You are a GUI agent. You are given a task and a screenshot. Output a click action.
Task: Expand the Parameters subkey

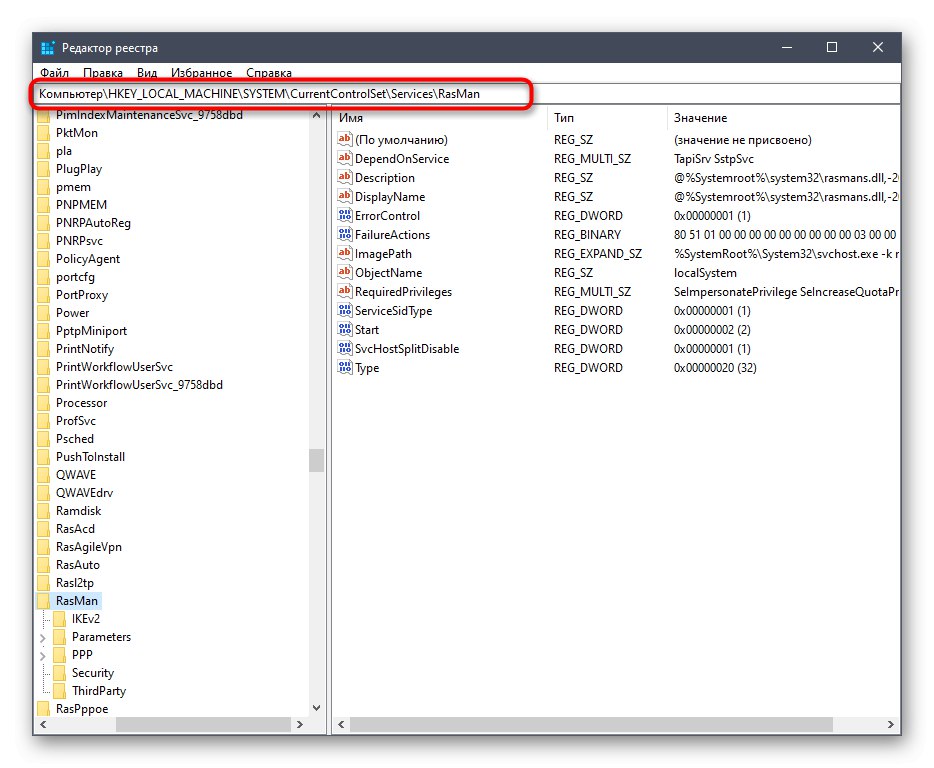42,638
